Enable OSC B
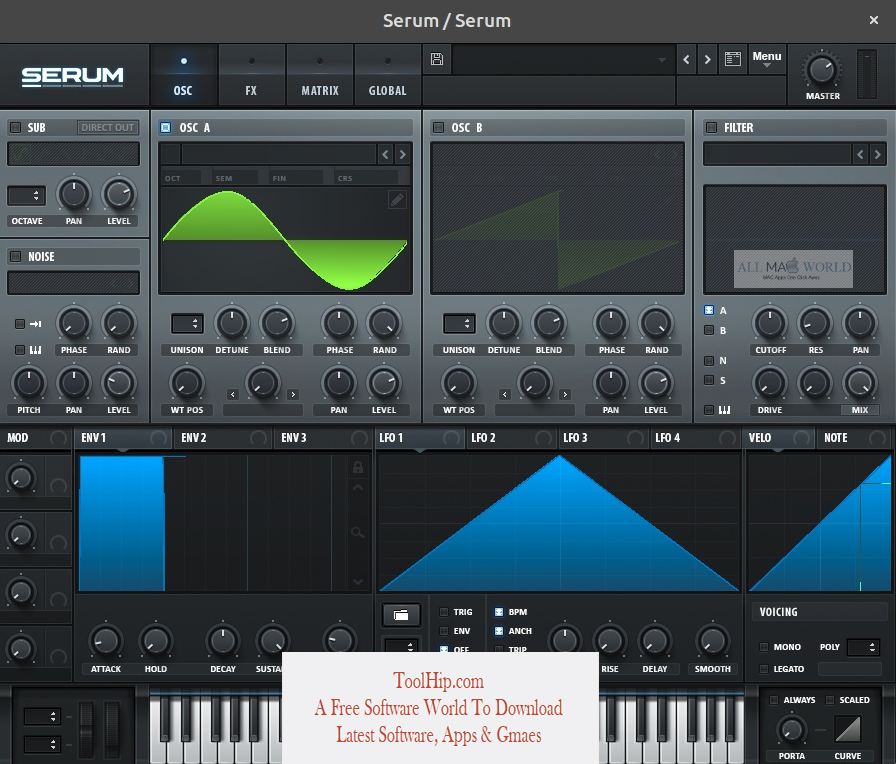 [x=438, y=127]
